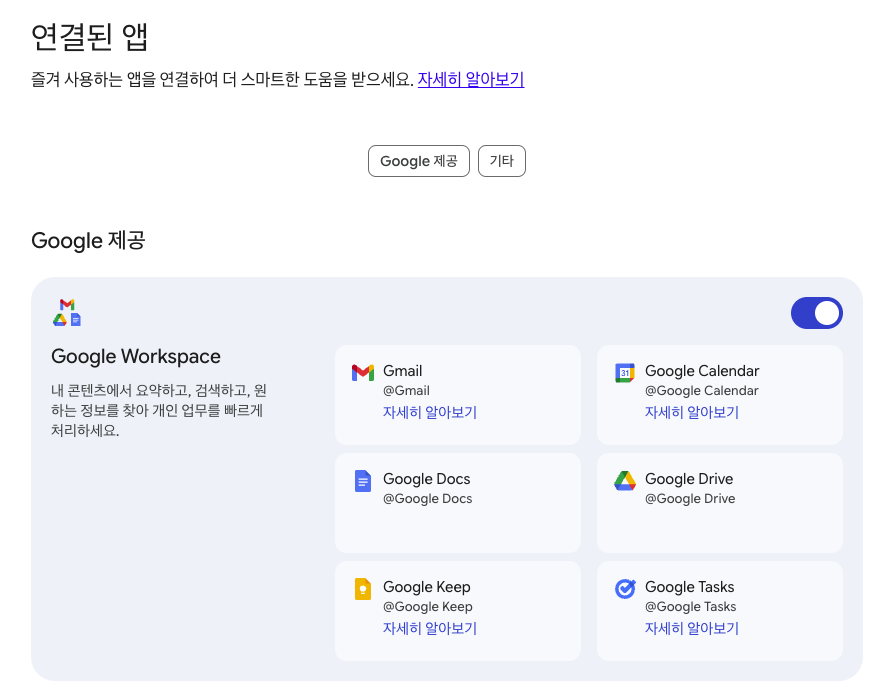Click the 'Google Calendar' card title

(702, 371)
